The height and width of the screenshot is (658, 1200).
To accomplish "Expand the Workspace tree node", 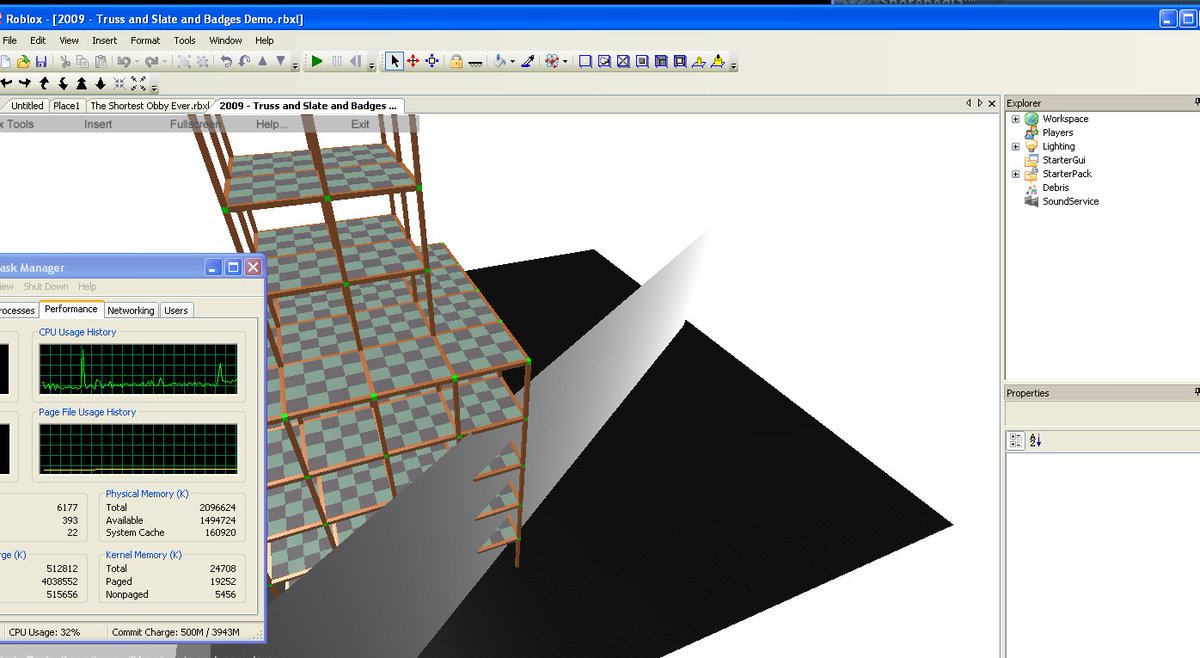I will (x=1015, y=119).
